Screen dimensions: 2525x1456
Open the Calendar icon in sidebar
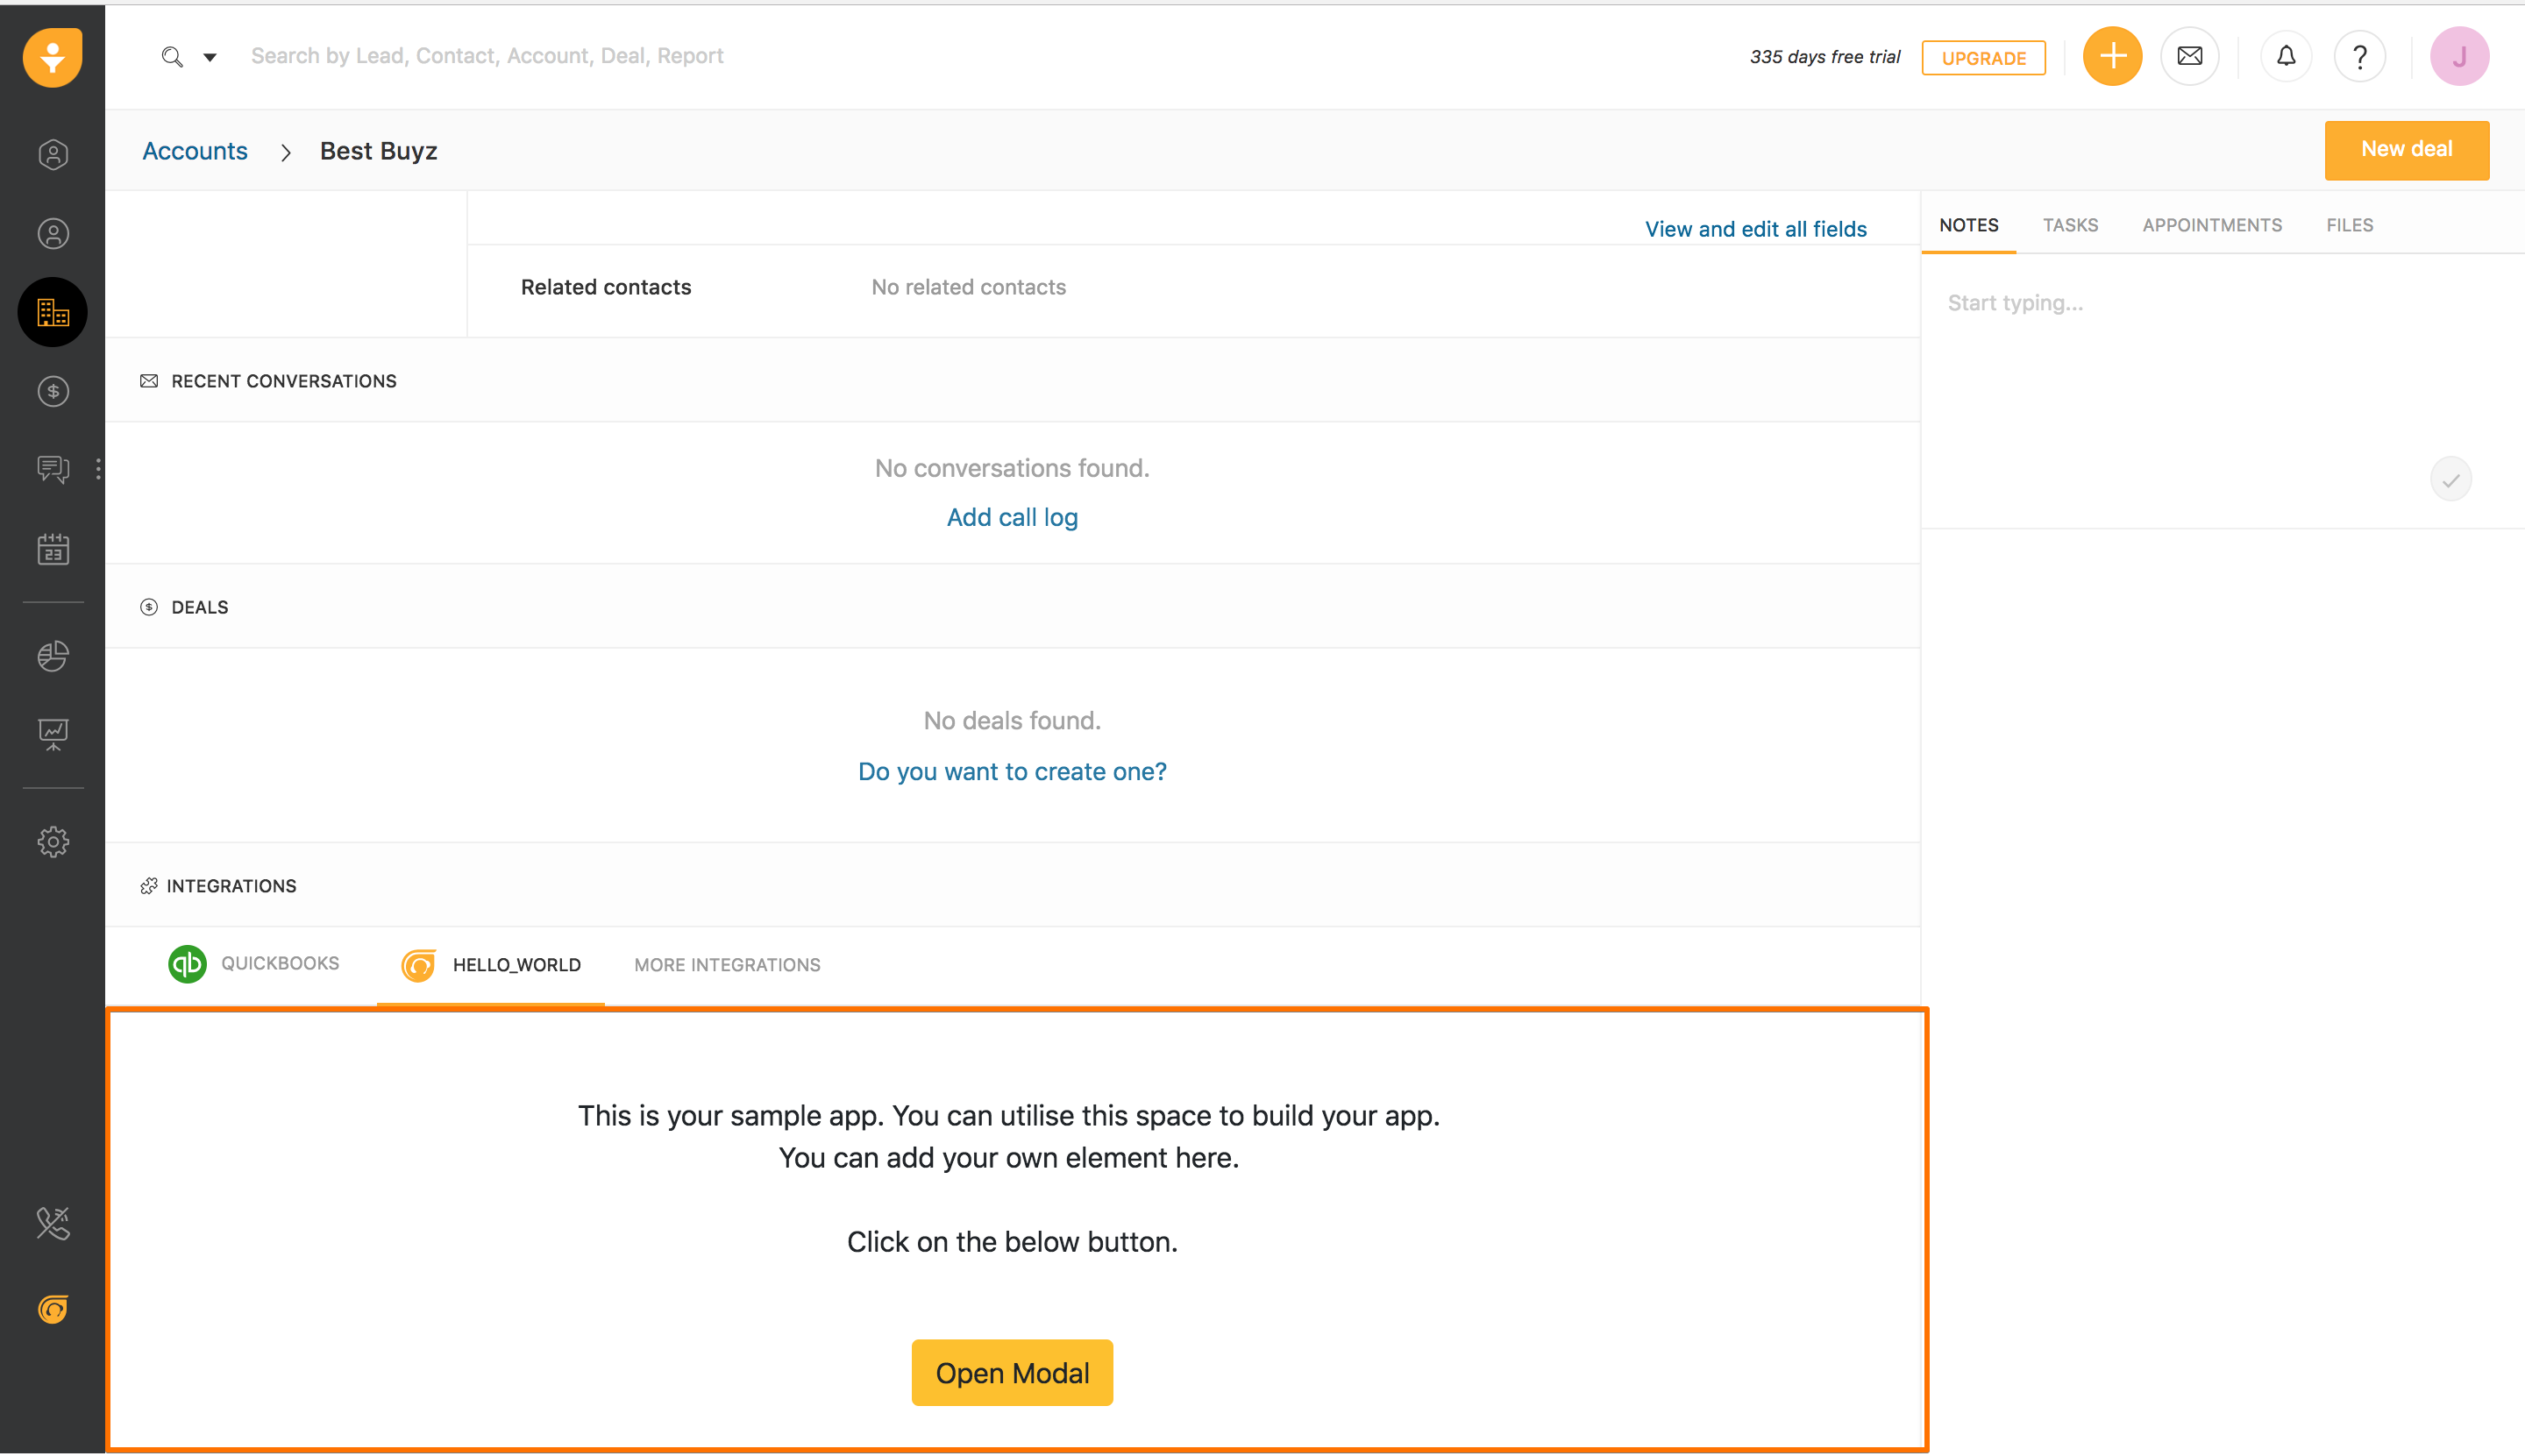53,548
